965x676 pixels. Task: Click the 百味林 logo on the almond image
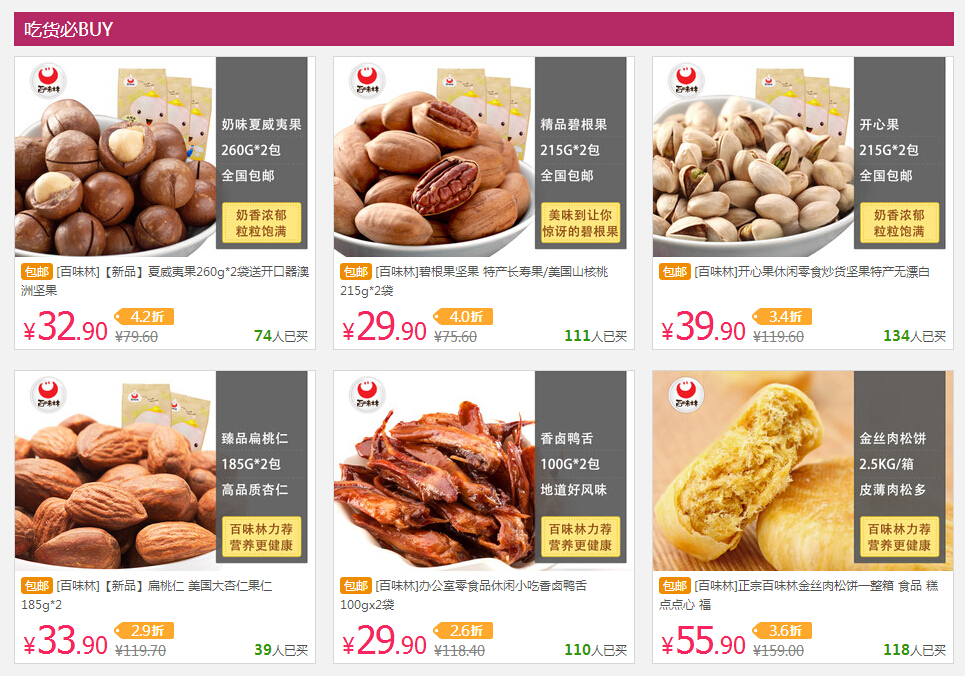[x=48, y=395]
